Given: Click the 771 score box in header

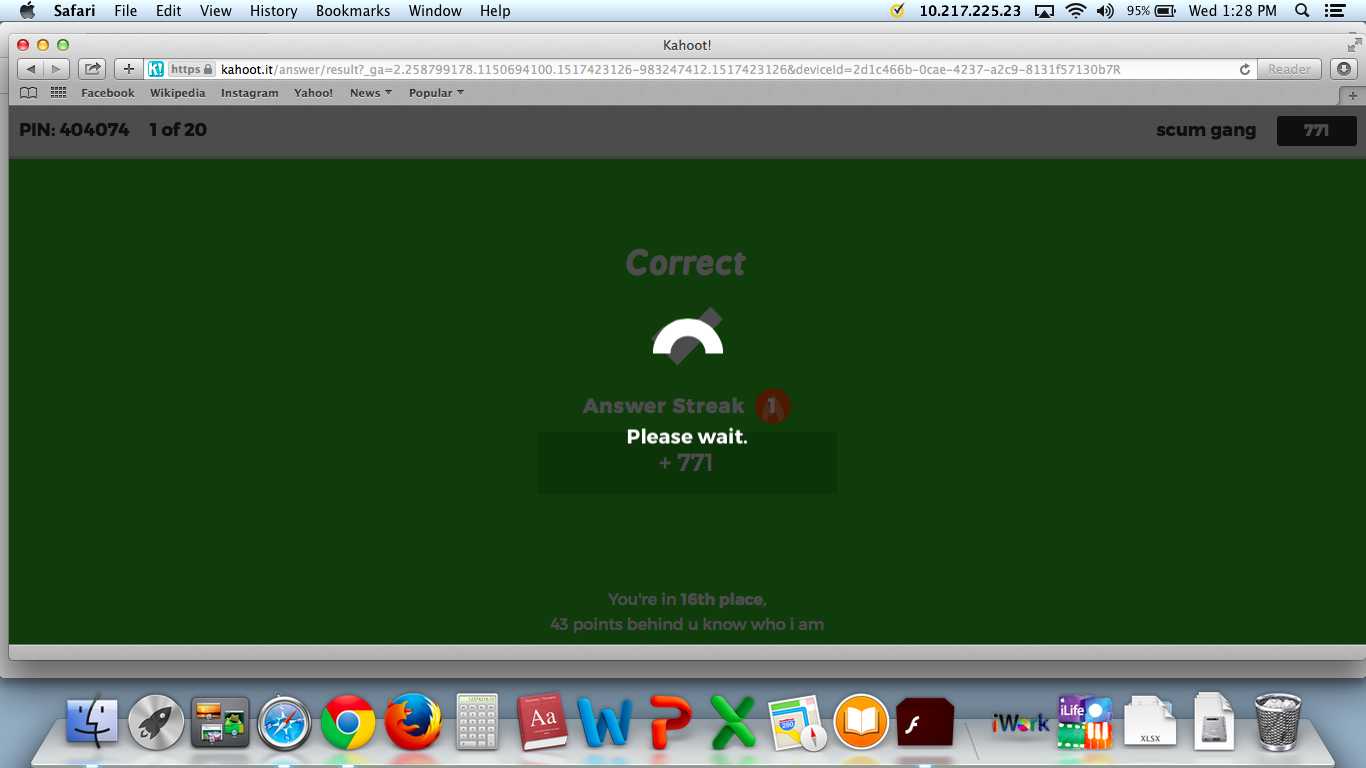Looking at the screenshot, I should pyautogui.click(x=1317, y=131).
